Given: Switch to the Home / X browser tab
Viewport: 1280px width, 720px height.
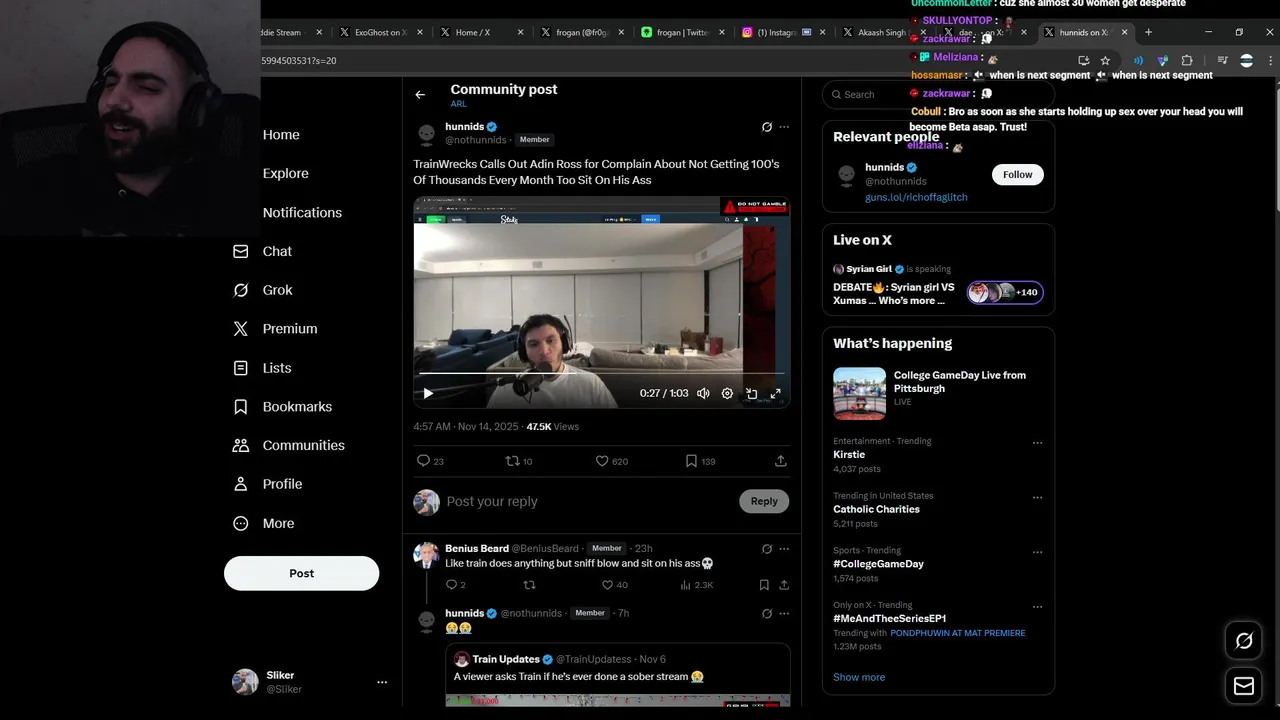Looking at the screenshot, I should [x=482, y=32].
